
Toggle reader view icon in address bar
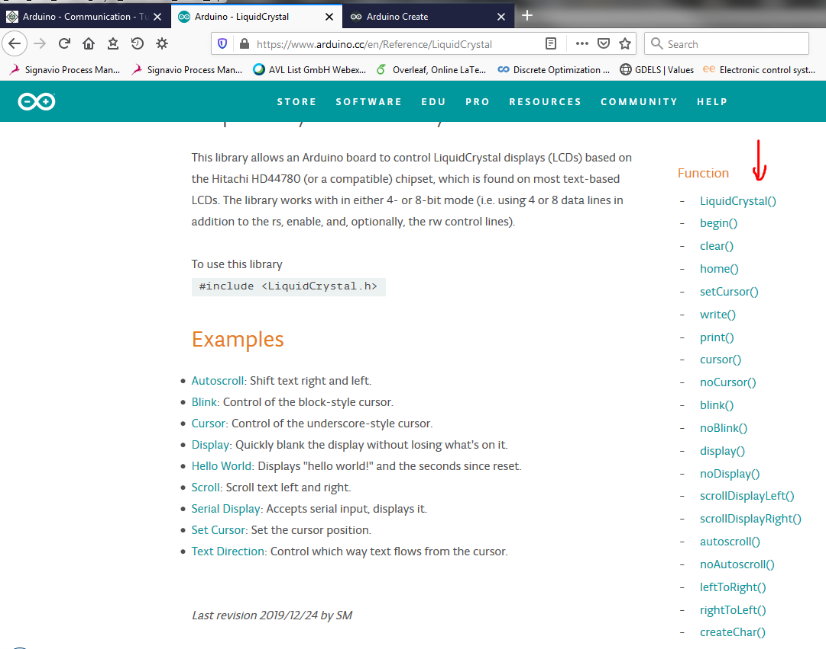551,44
